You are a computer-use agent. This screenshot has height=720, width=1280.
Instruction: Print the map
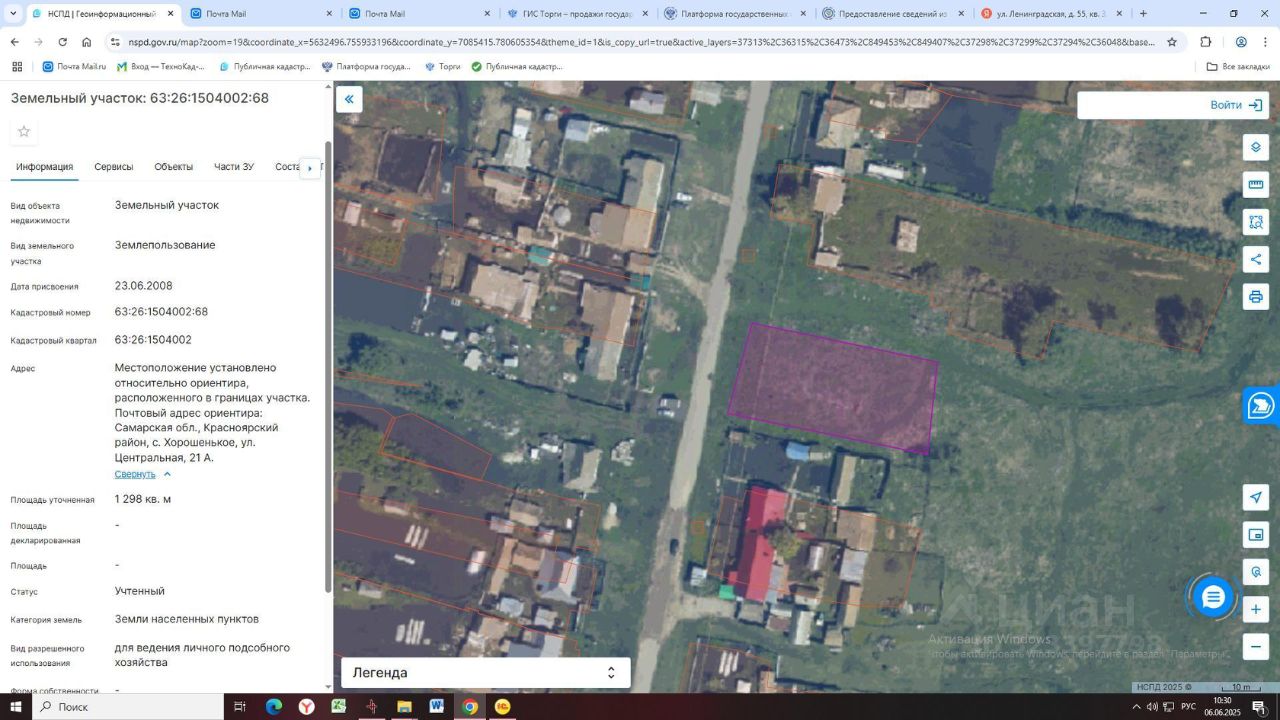pos(1256,297)
